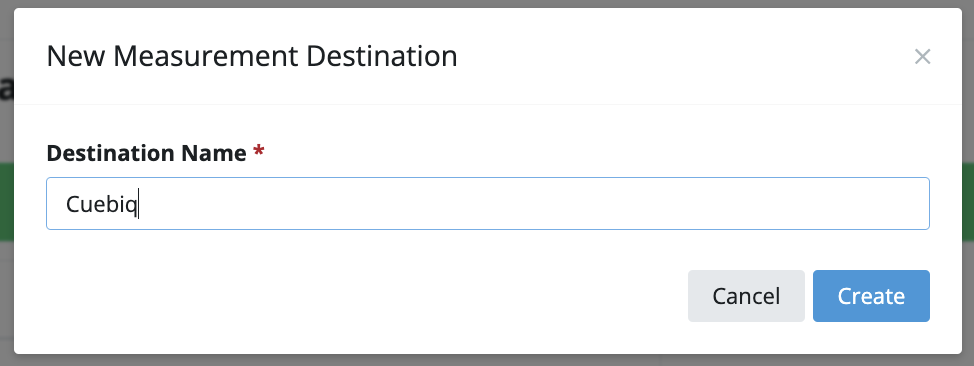Click the 'Cuebiq' text in the field
Screen dimensions: 974x366
coord(101,204)
